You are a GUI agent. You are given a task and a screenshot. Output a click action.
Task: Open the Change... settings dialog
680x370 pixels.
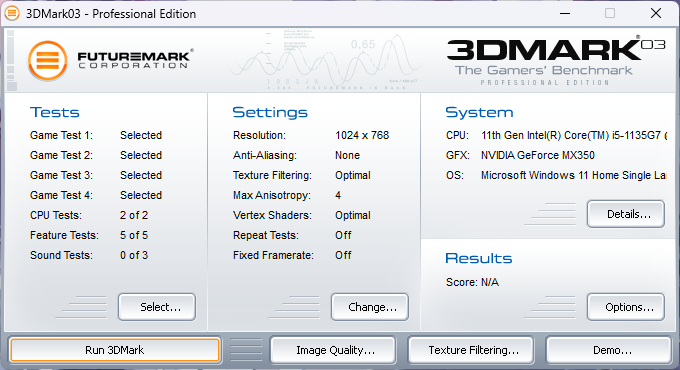coord(370,307)
